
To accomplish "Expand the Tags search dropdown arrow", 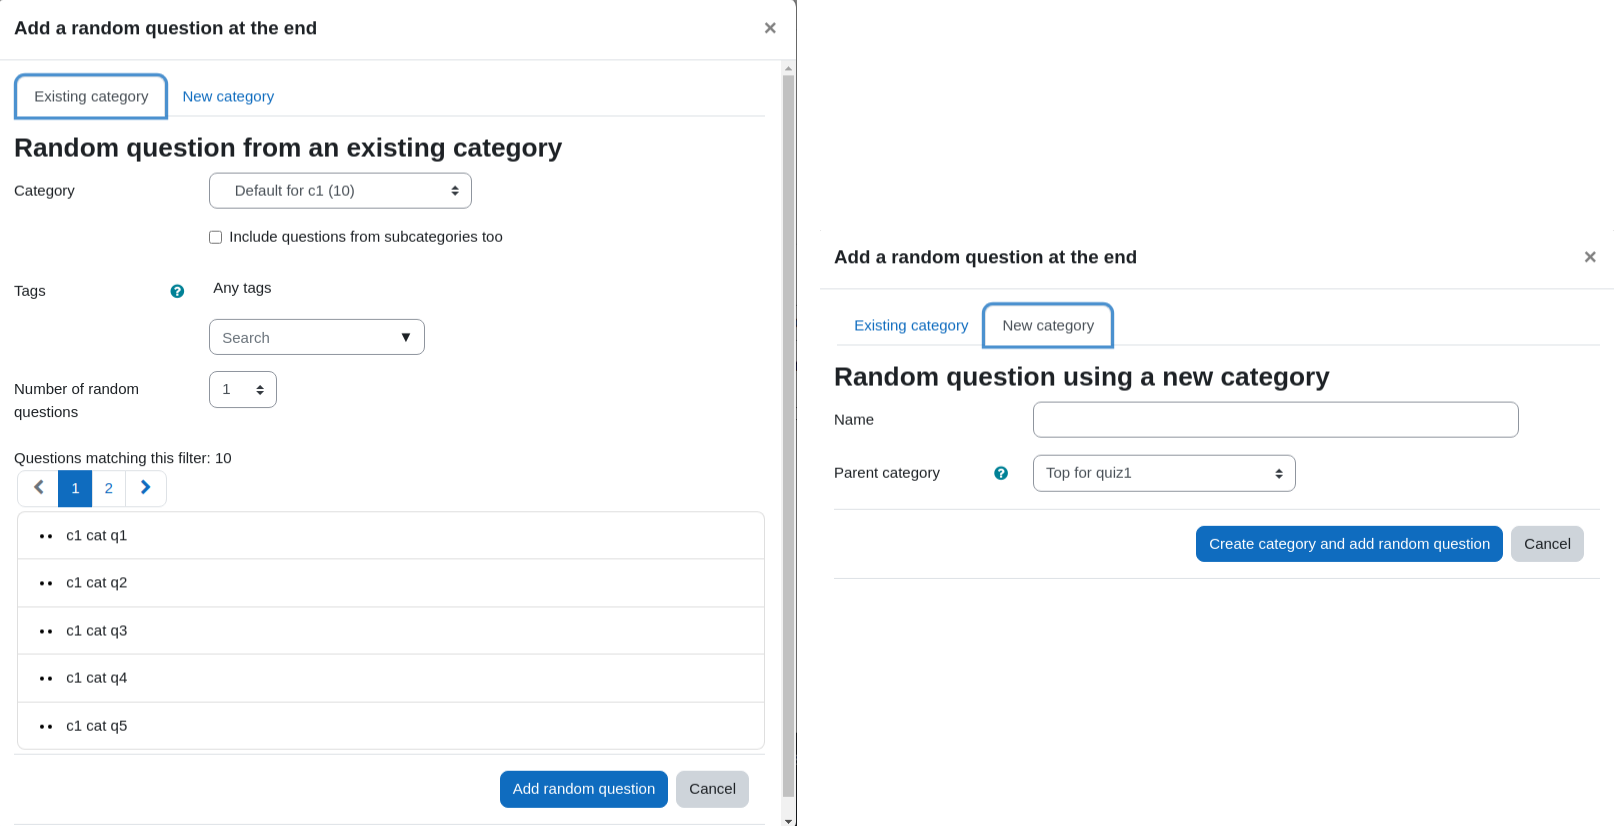I will (x=406, y=337).
